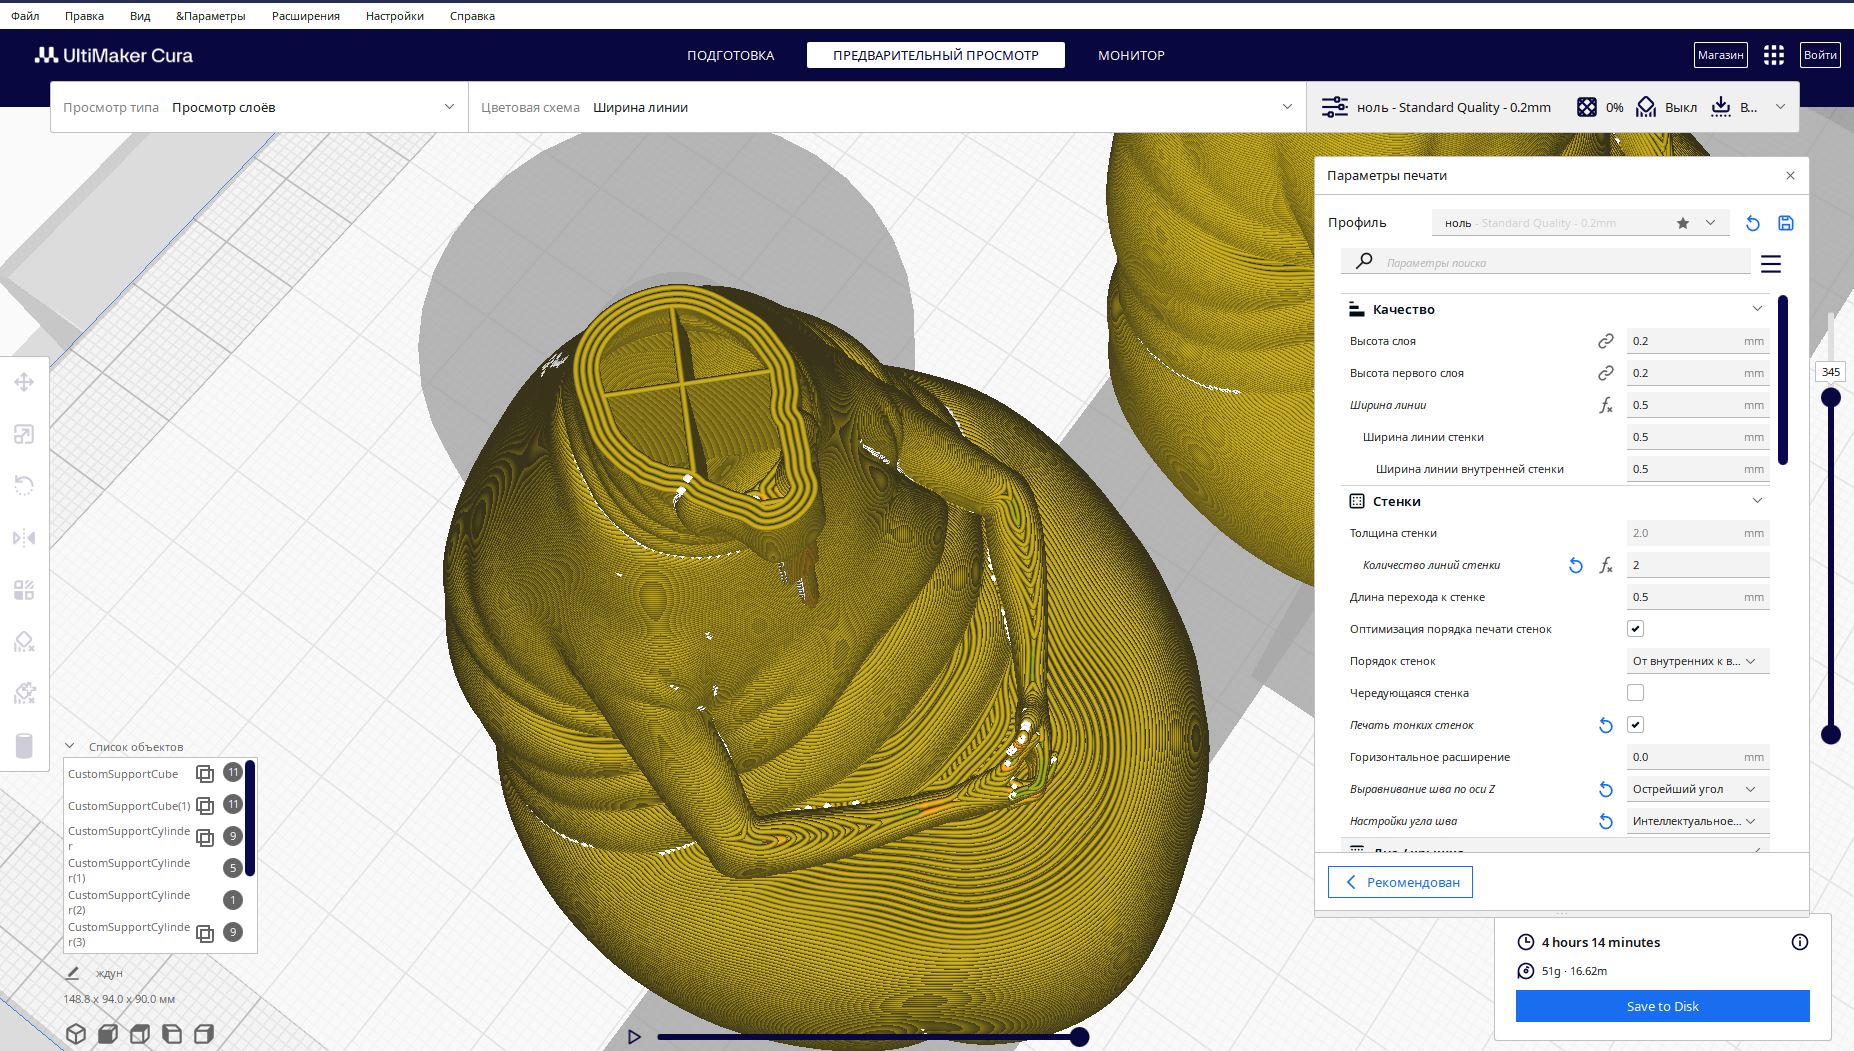Select the Move tool in left toolbar

pyautogui.click(x=24, y=382)
